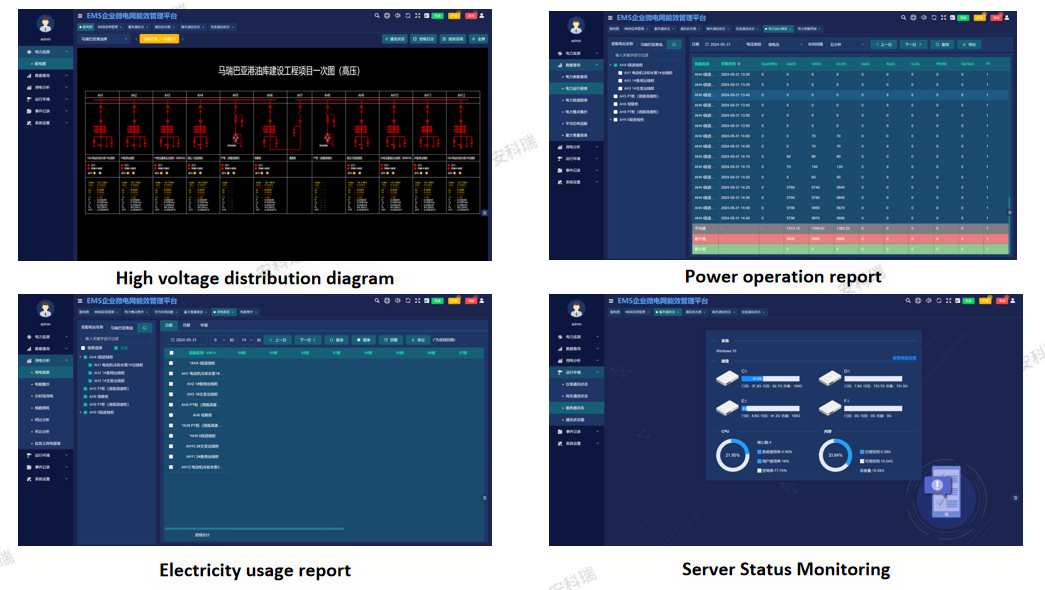Toggle table header select-all checkbox in Electricity usage report
Screen dimensions: 1045x590
[171, 353]
